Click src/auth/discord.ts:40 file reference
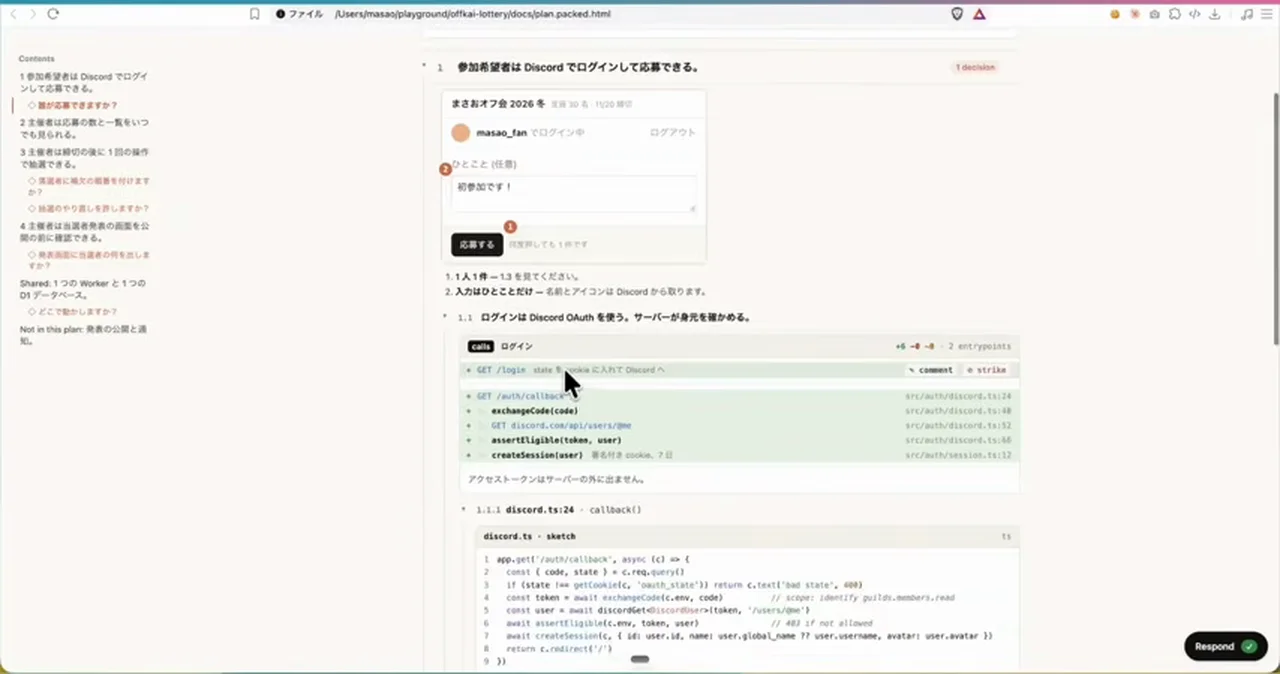The height and width of the screenshot is (674, 1280). tap(958, 411)
